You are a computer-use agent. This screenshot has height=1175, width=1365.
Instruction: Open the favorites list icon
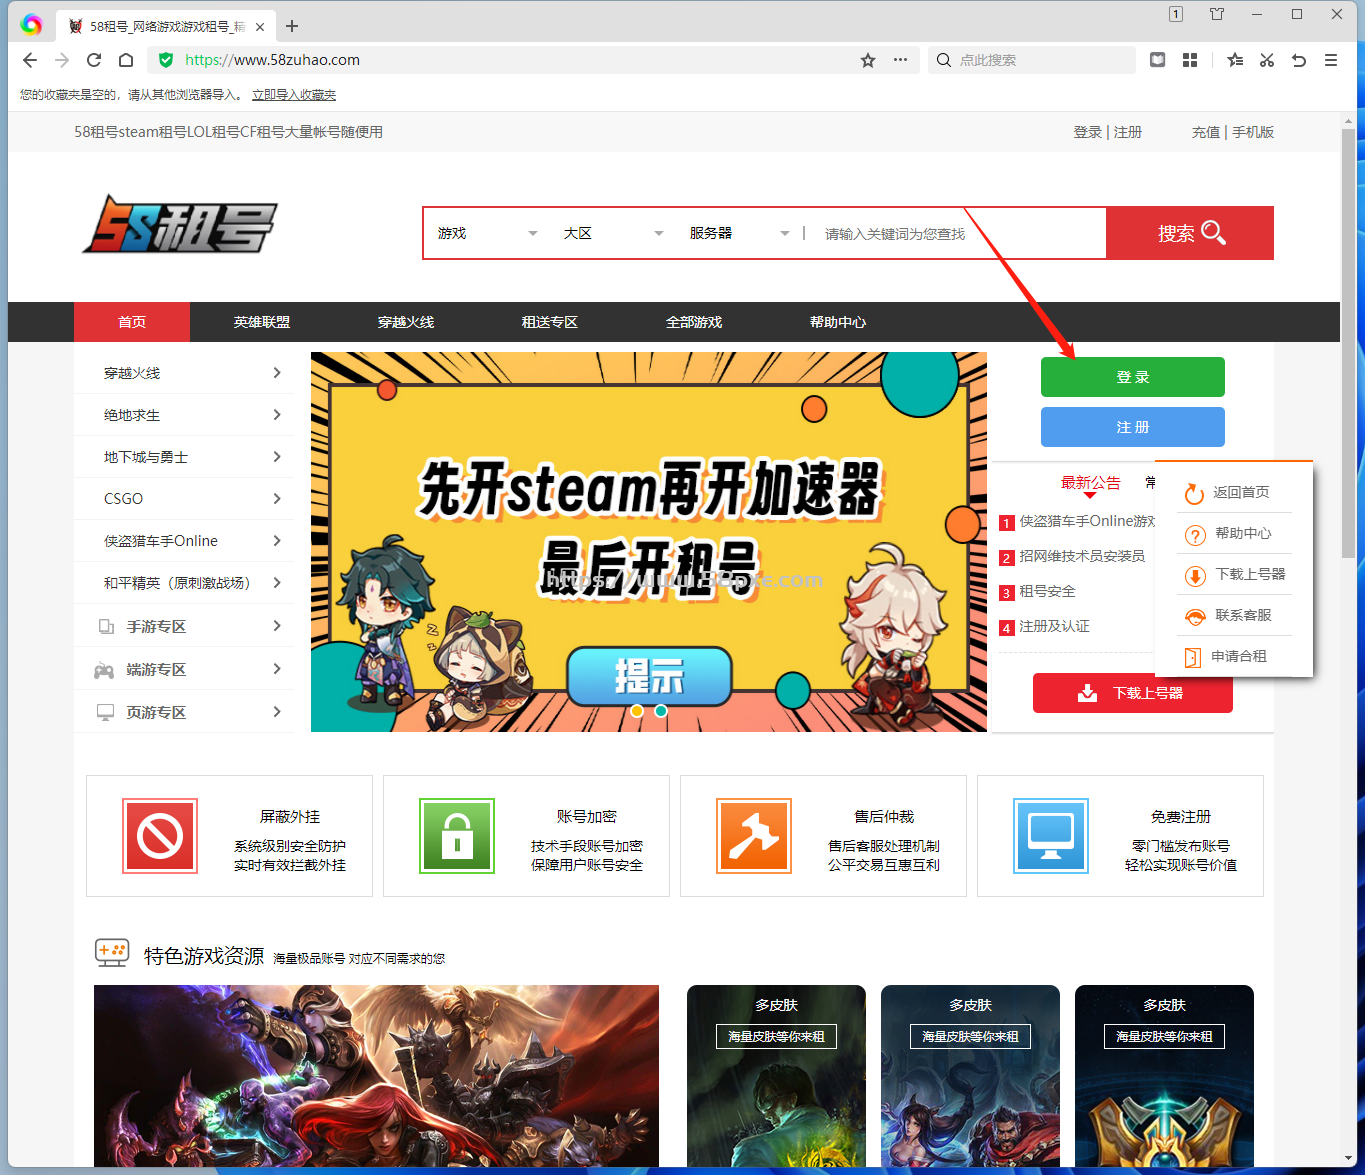point(1235,60)
